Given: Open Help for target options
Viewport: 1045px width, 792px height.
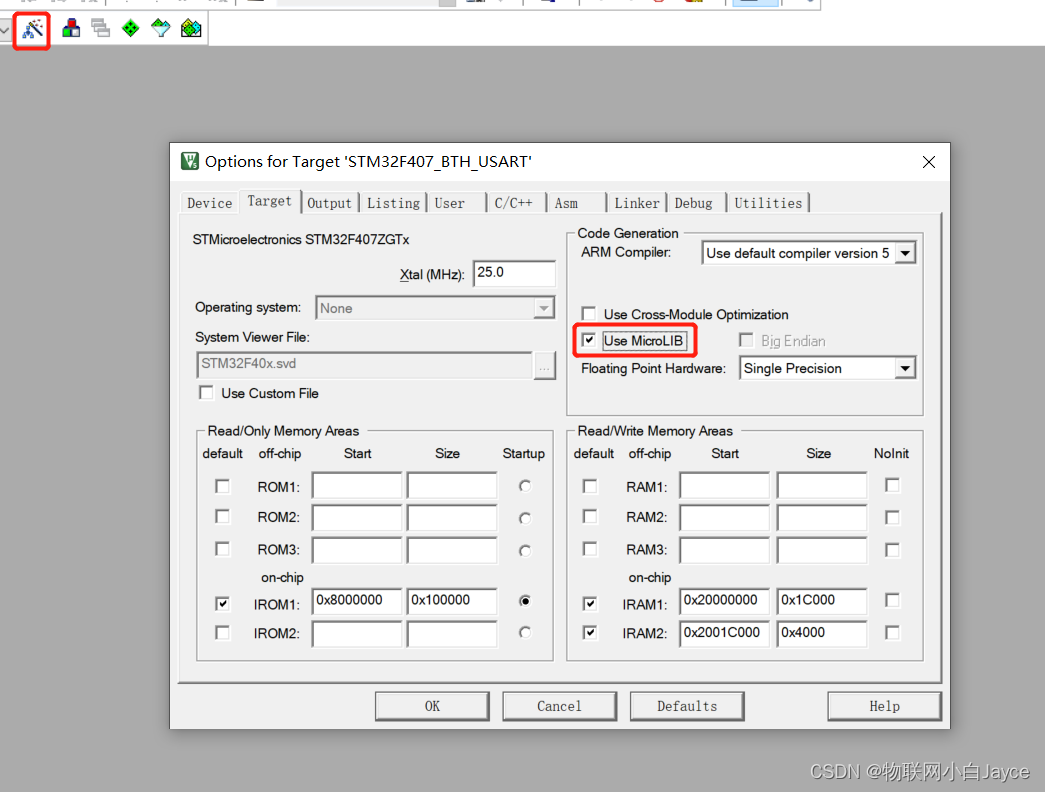Looking at the screenshot, I should click(884, 706).
